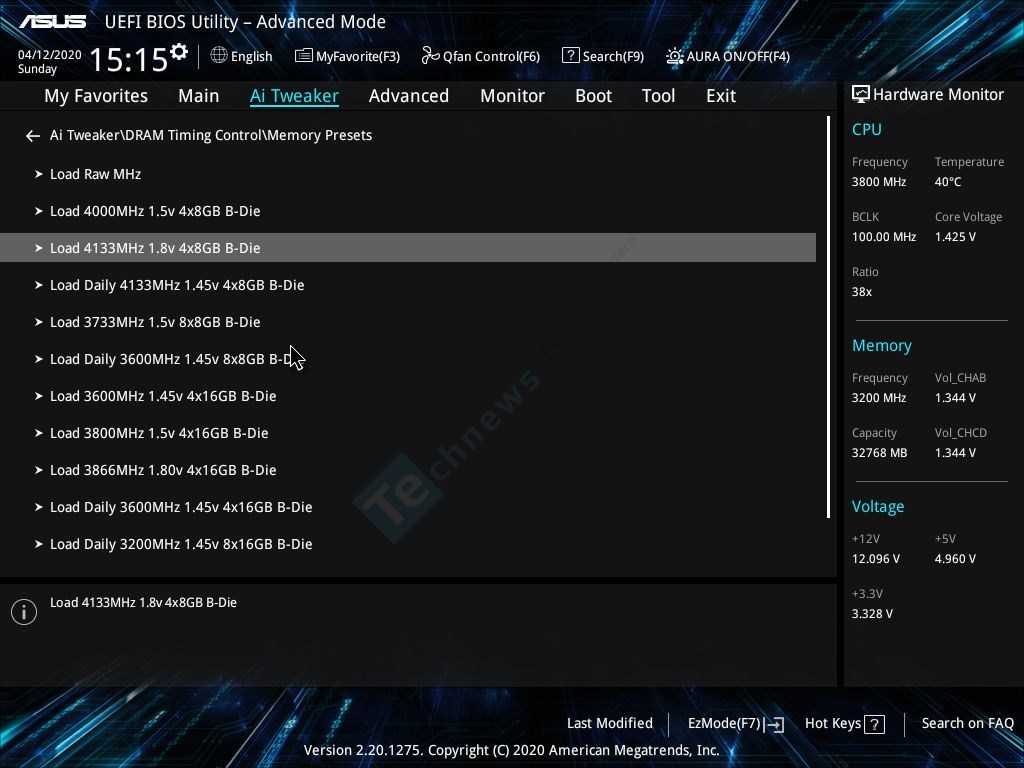Expand arrow for Load 3800MHz 1.5v 4x16GB B-Die
Screen dimensions: 1024x768
point(39,434)
